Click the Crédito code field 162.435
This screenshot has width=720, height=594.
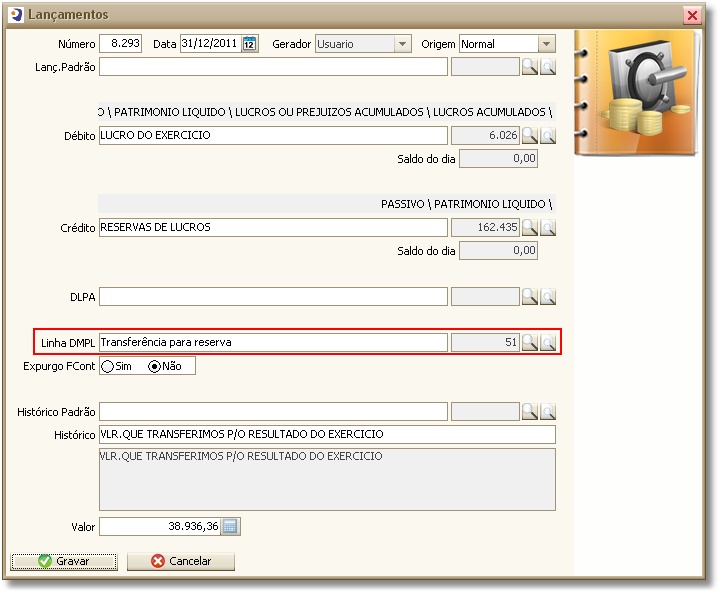(x=485, y=227)
